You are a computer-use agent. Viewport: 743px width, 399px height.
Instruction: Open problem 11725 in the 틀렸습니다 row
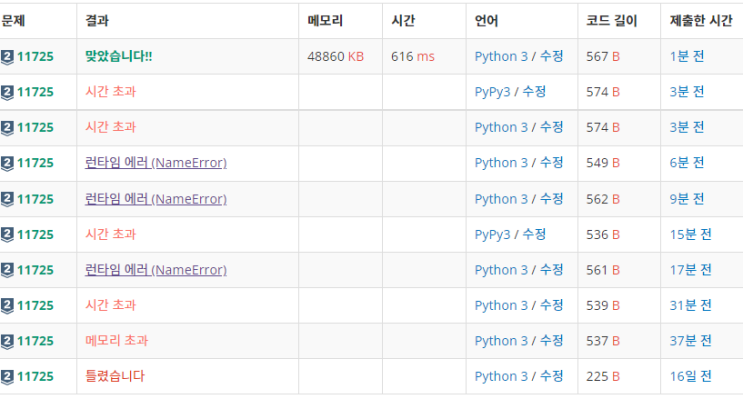click(x=36, y=377)
